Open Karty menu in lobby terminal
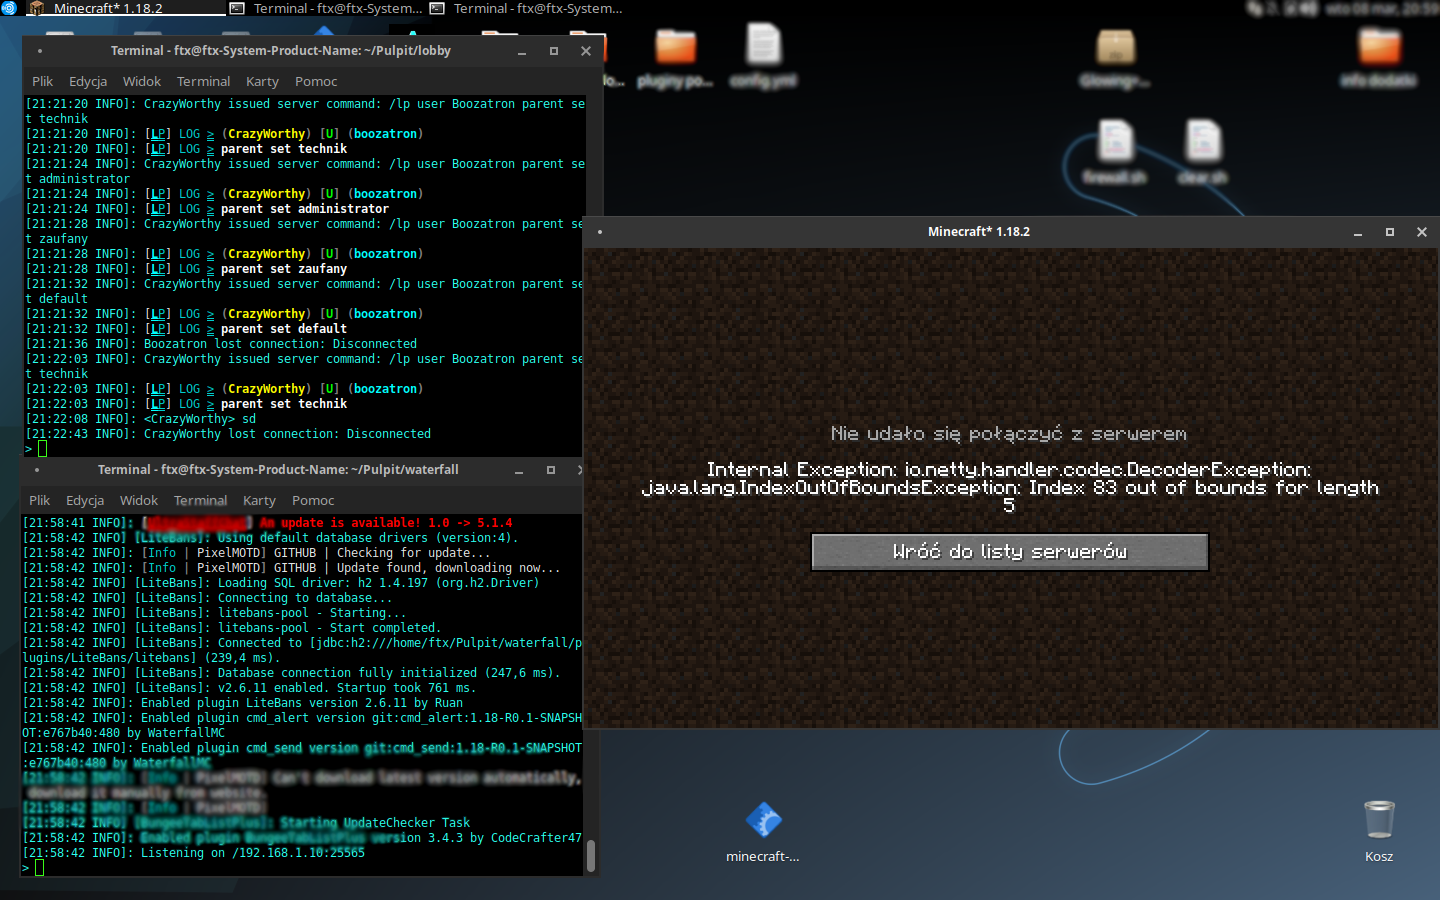 click(x=262, y=81)
